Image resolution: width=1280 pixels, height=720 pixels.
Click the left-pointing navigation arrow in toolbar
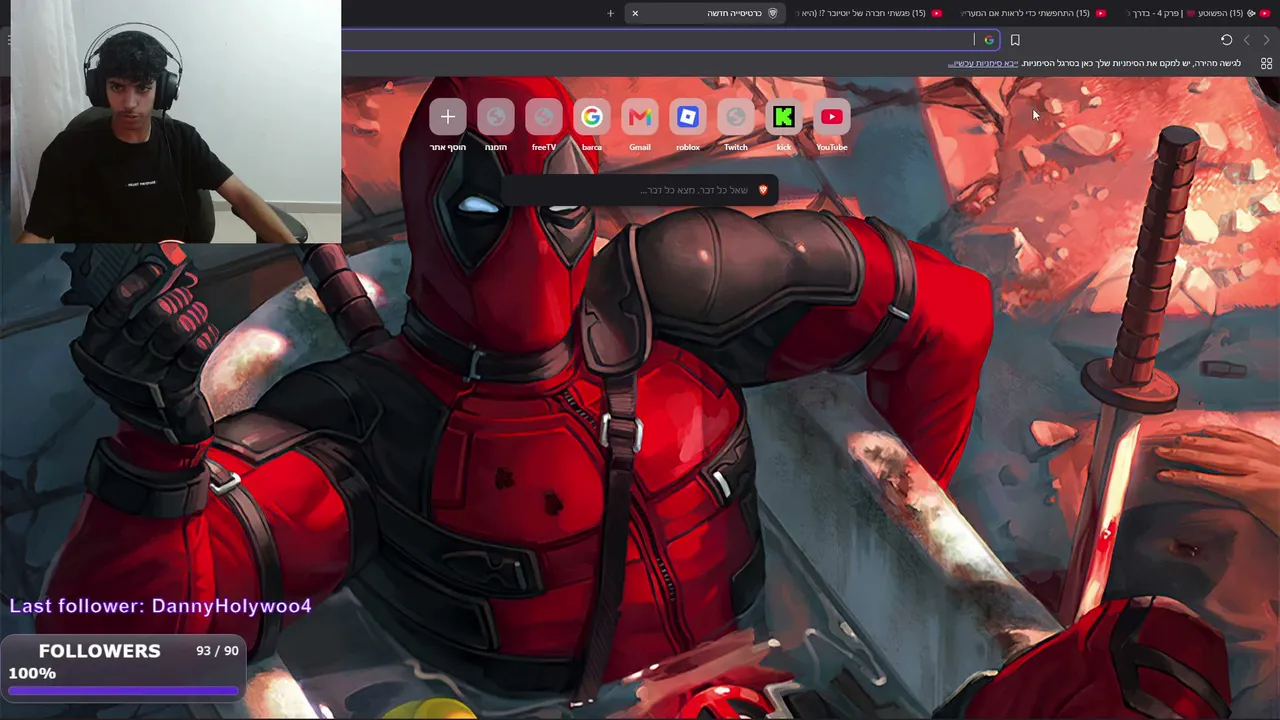pos(1246,40)
